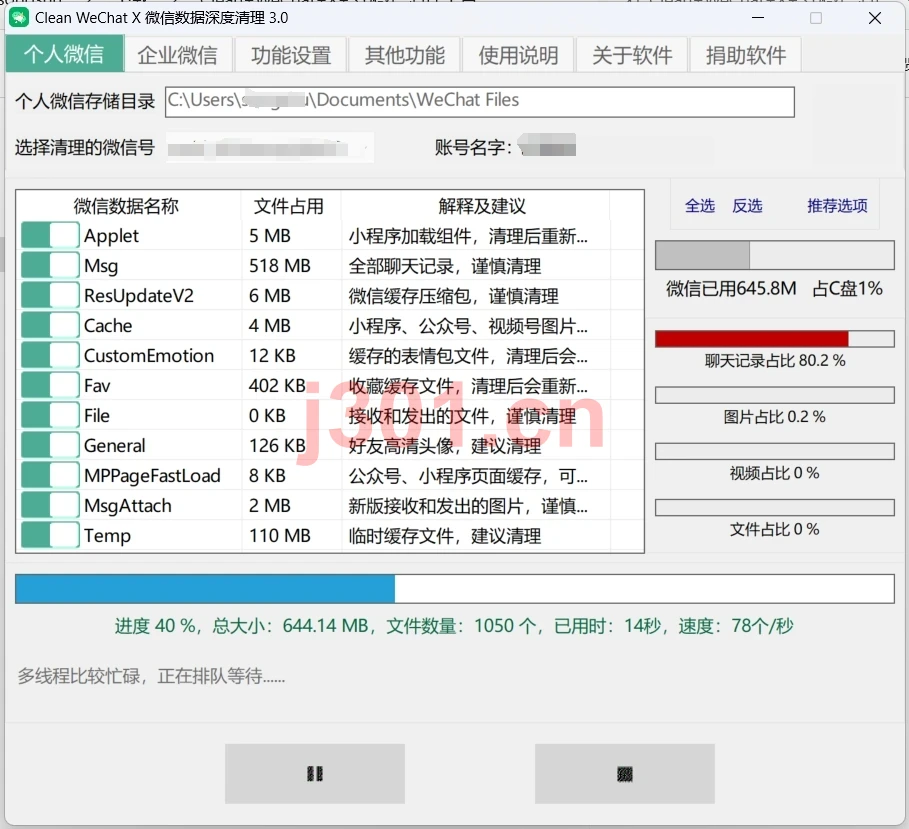
Task: Open the 关于软件 tab
Action: point(632,55)
